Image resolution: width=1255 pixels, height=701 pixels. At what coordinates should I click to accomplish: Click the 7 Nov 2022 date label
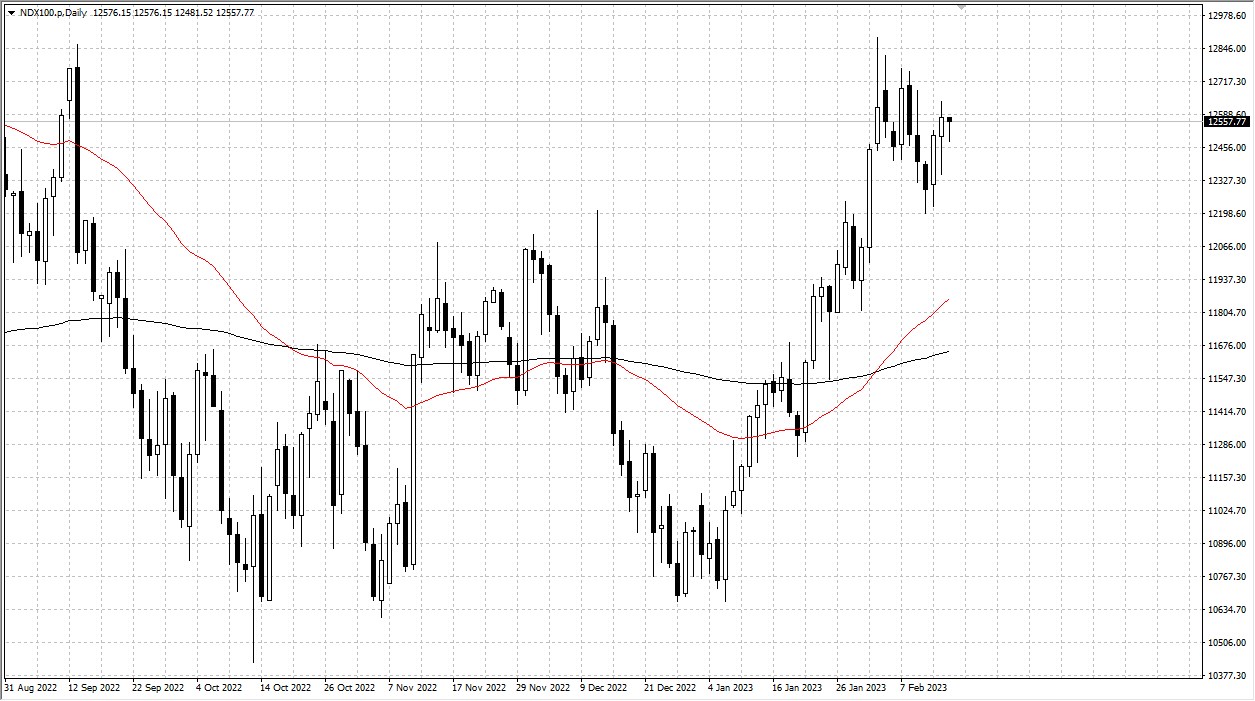(413, 688)
